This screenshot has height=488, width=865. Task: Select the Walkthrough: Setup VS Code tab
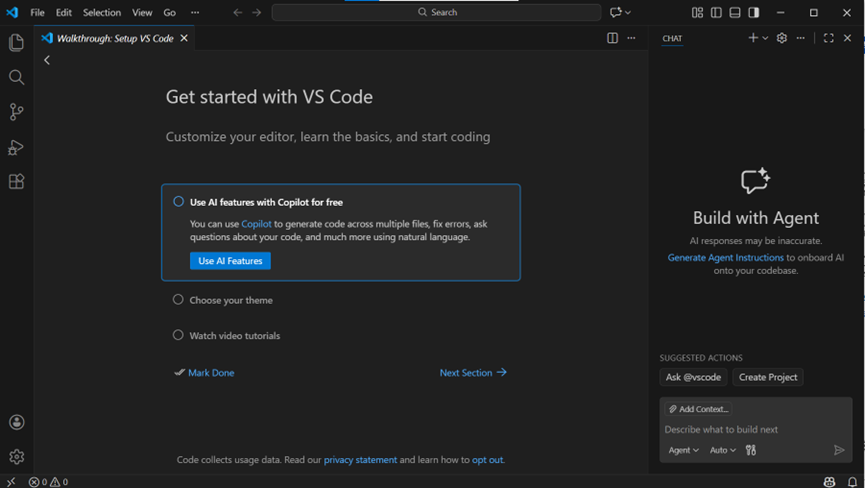point(115,38)
